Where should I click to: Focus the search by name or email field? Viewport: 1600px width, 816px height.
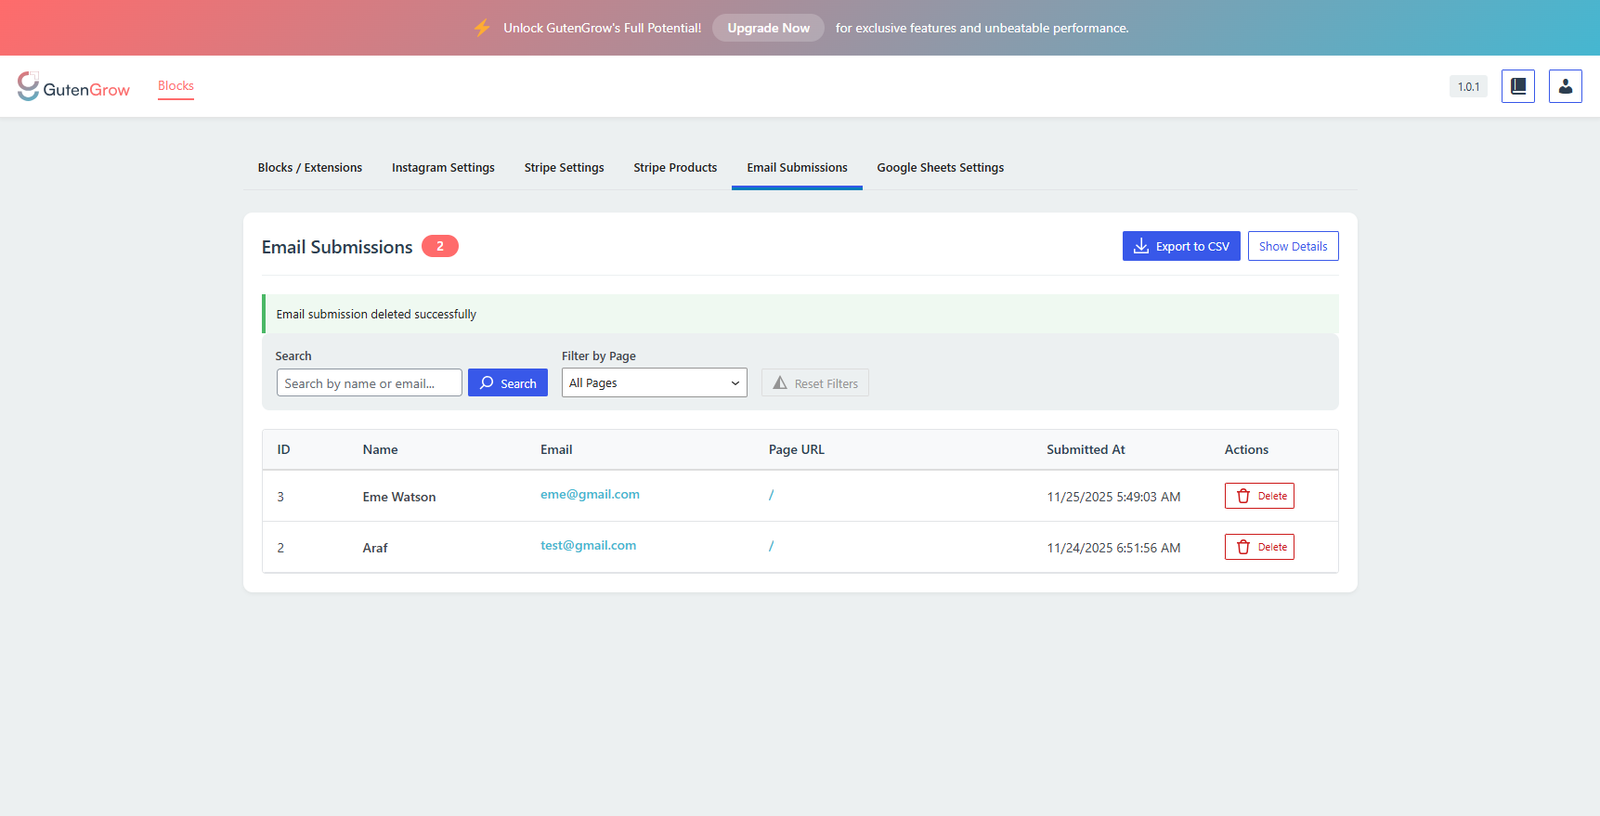coord(369,383)
